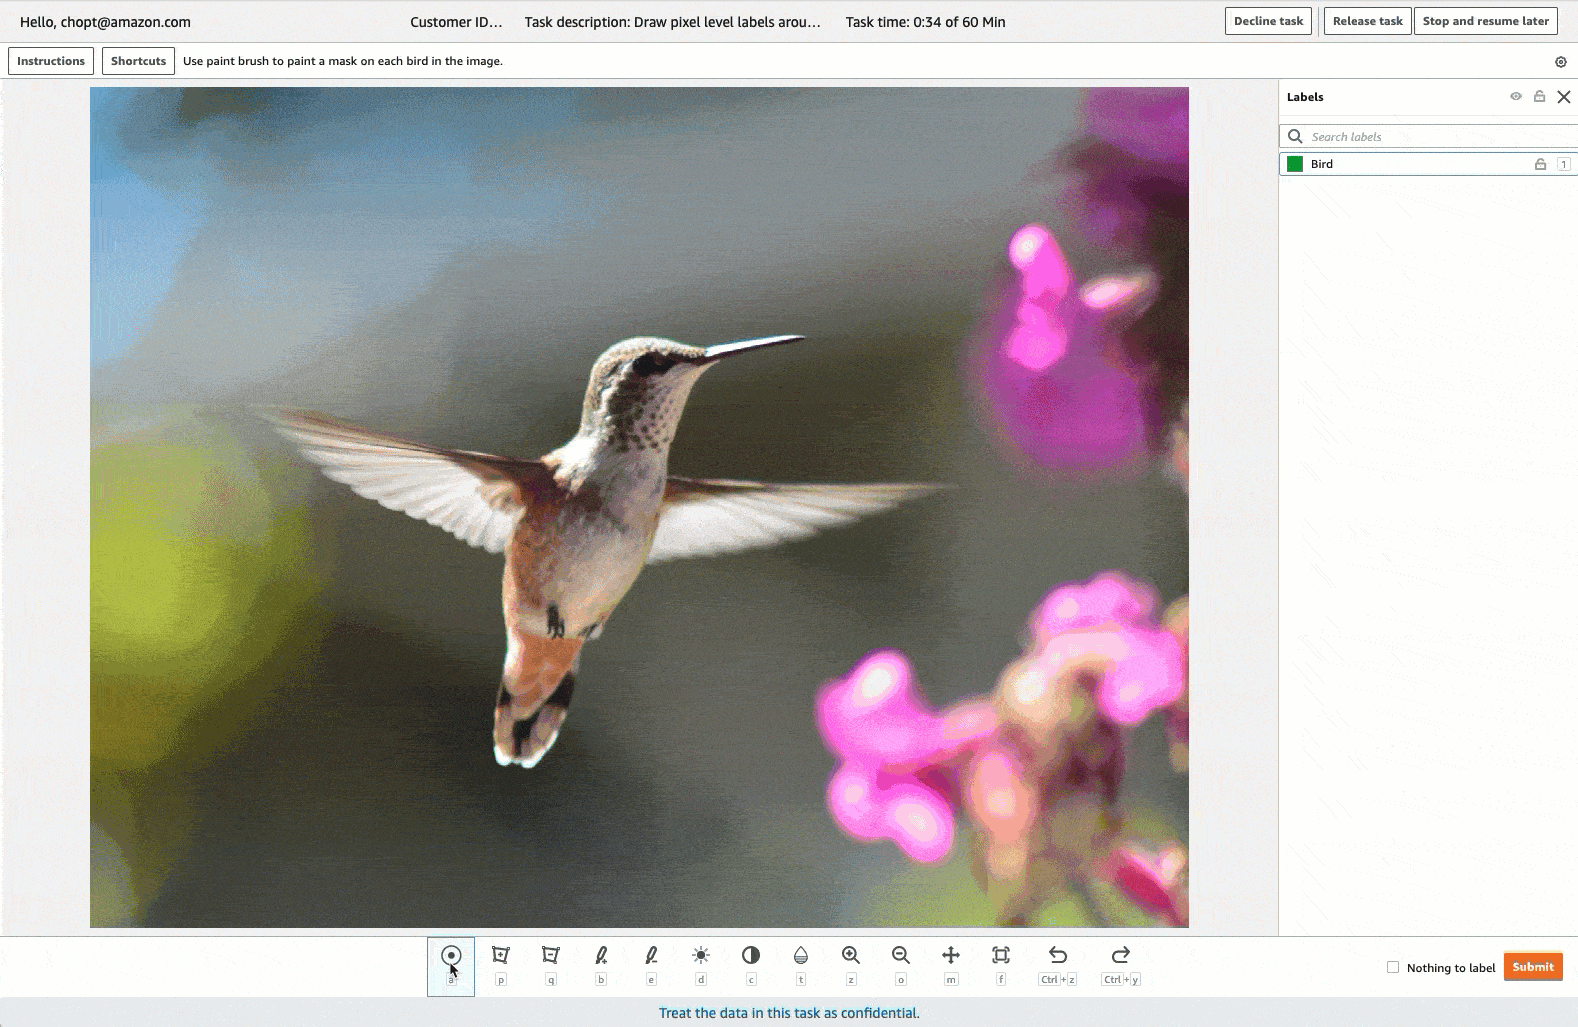The image size is (1578, 1027).
Task: Toggle visibility of all labels
Action: [1516, 97]
